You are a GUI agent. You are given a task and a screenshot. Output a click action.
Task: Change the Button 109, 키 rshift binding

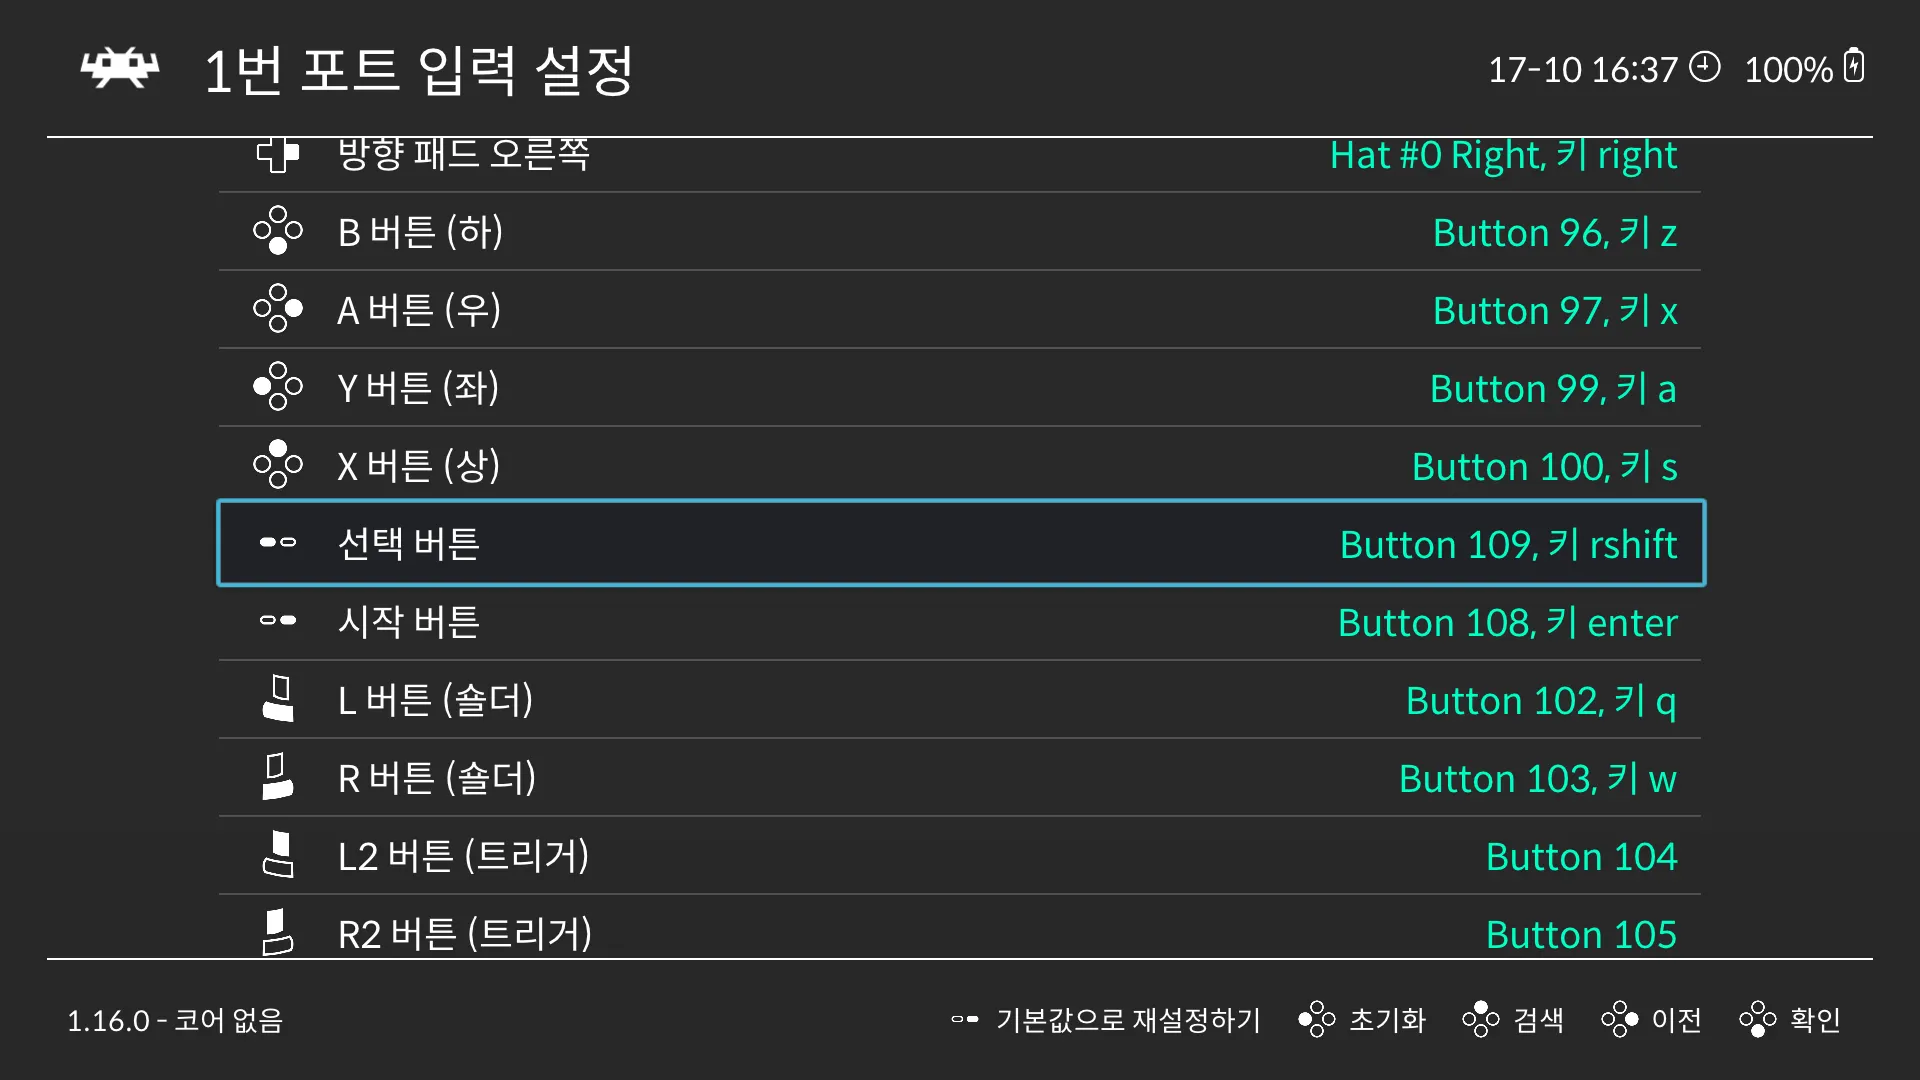click(x=1508, y=545)
